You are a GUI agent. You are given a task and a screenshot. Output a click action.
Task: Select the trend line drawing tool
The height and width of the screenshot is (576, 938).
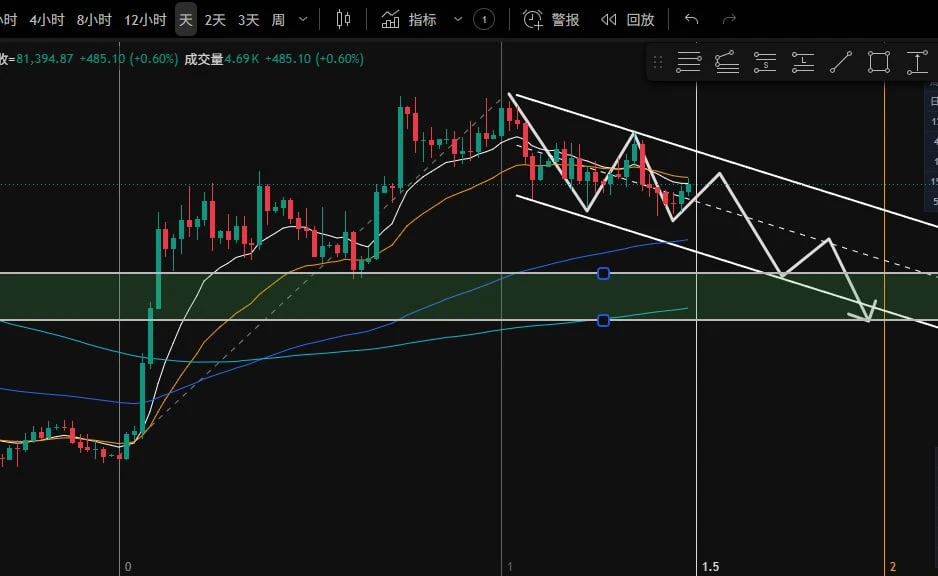840,62
